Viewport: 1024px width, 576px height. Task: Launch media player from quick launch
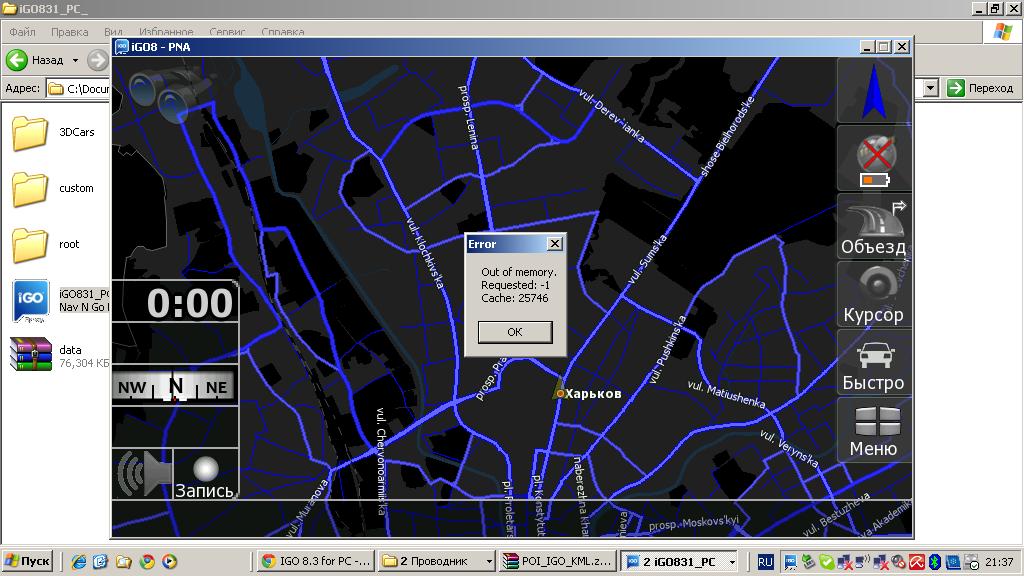coord(170,562)
